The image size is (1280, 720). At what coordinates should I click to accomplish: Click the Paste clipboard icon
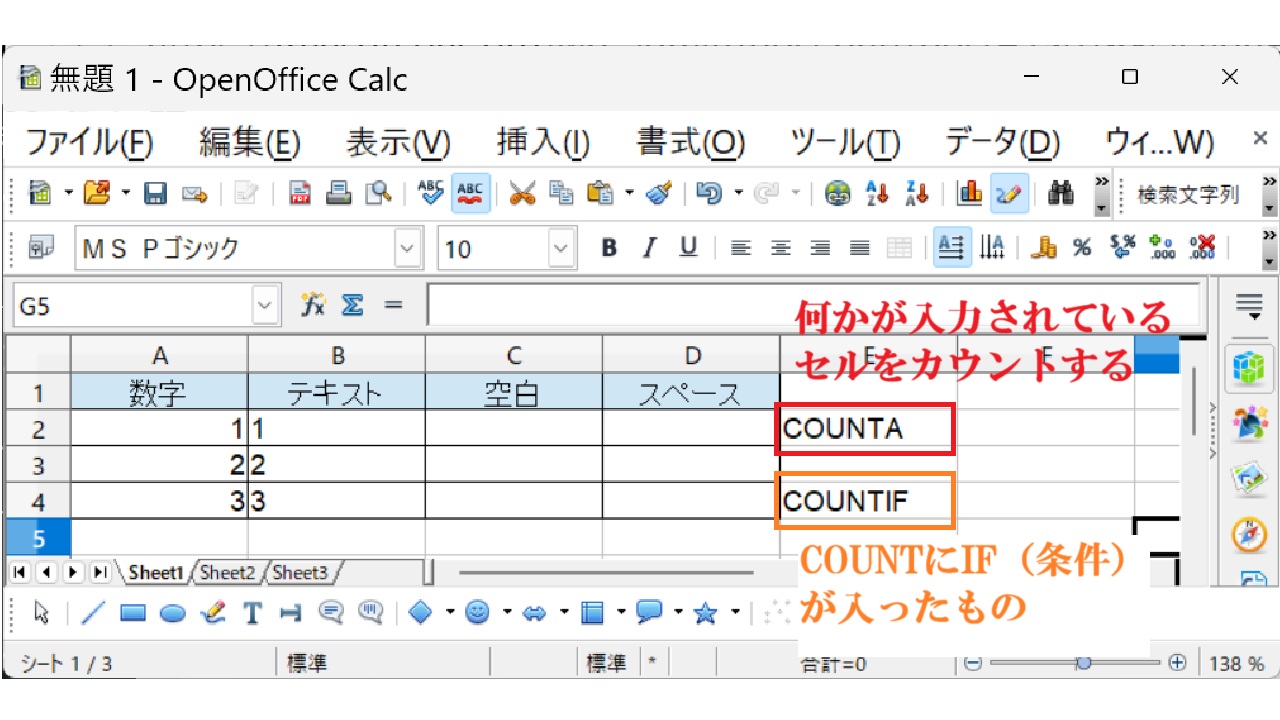[600, 193]
